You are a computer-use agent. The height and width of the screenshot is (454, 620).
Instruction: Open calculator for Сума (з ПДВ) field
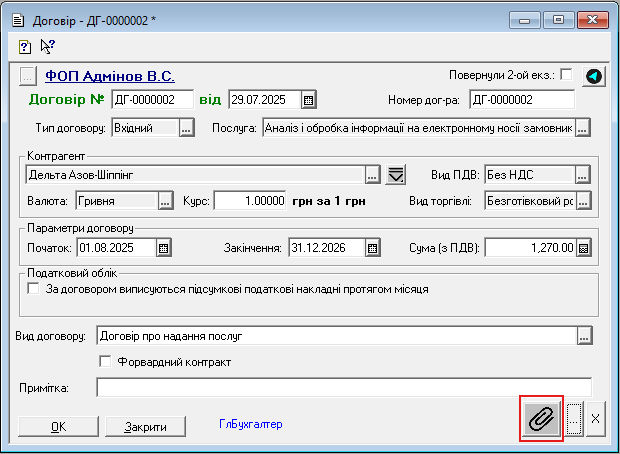tap(583, 248)
